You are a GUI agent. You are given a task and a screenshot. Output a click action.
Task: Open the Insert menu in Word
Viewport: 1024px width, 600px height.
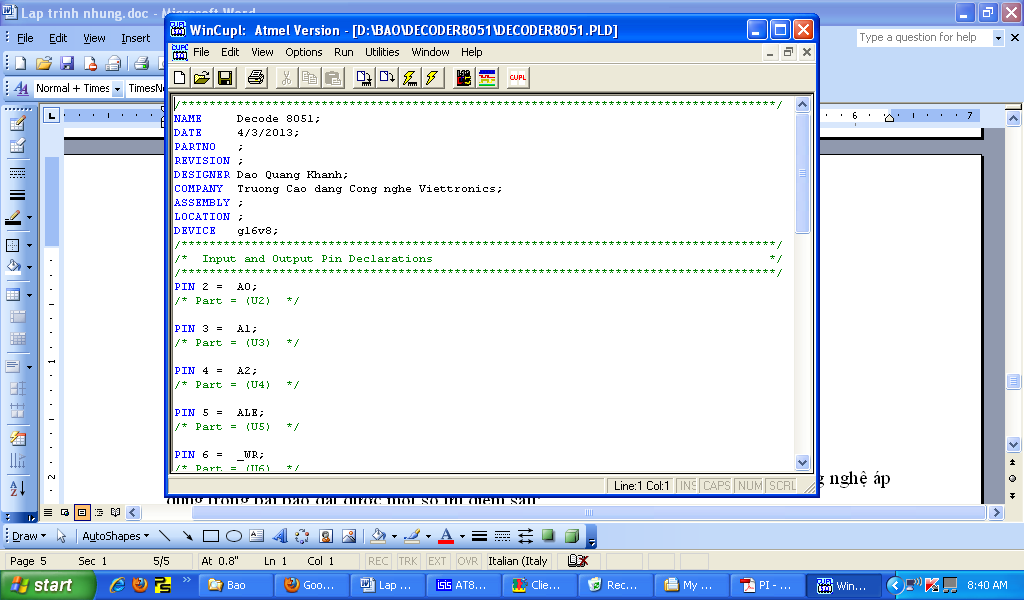point(136,39)
